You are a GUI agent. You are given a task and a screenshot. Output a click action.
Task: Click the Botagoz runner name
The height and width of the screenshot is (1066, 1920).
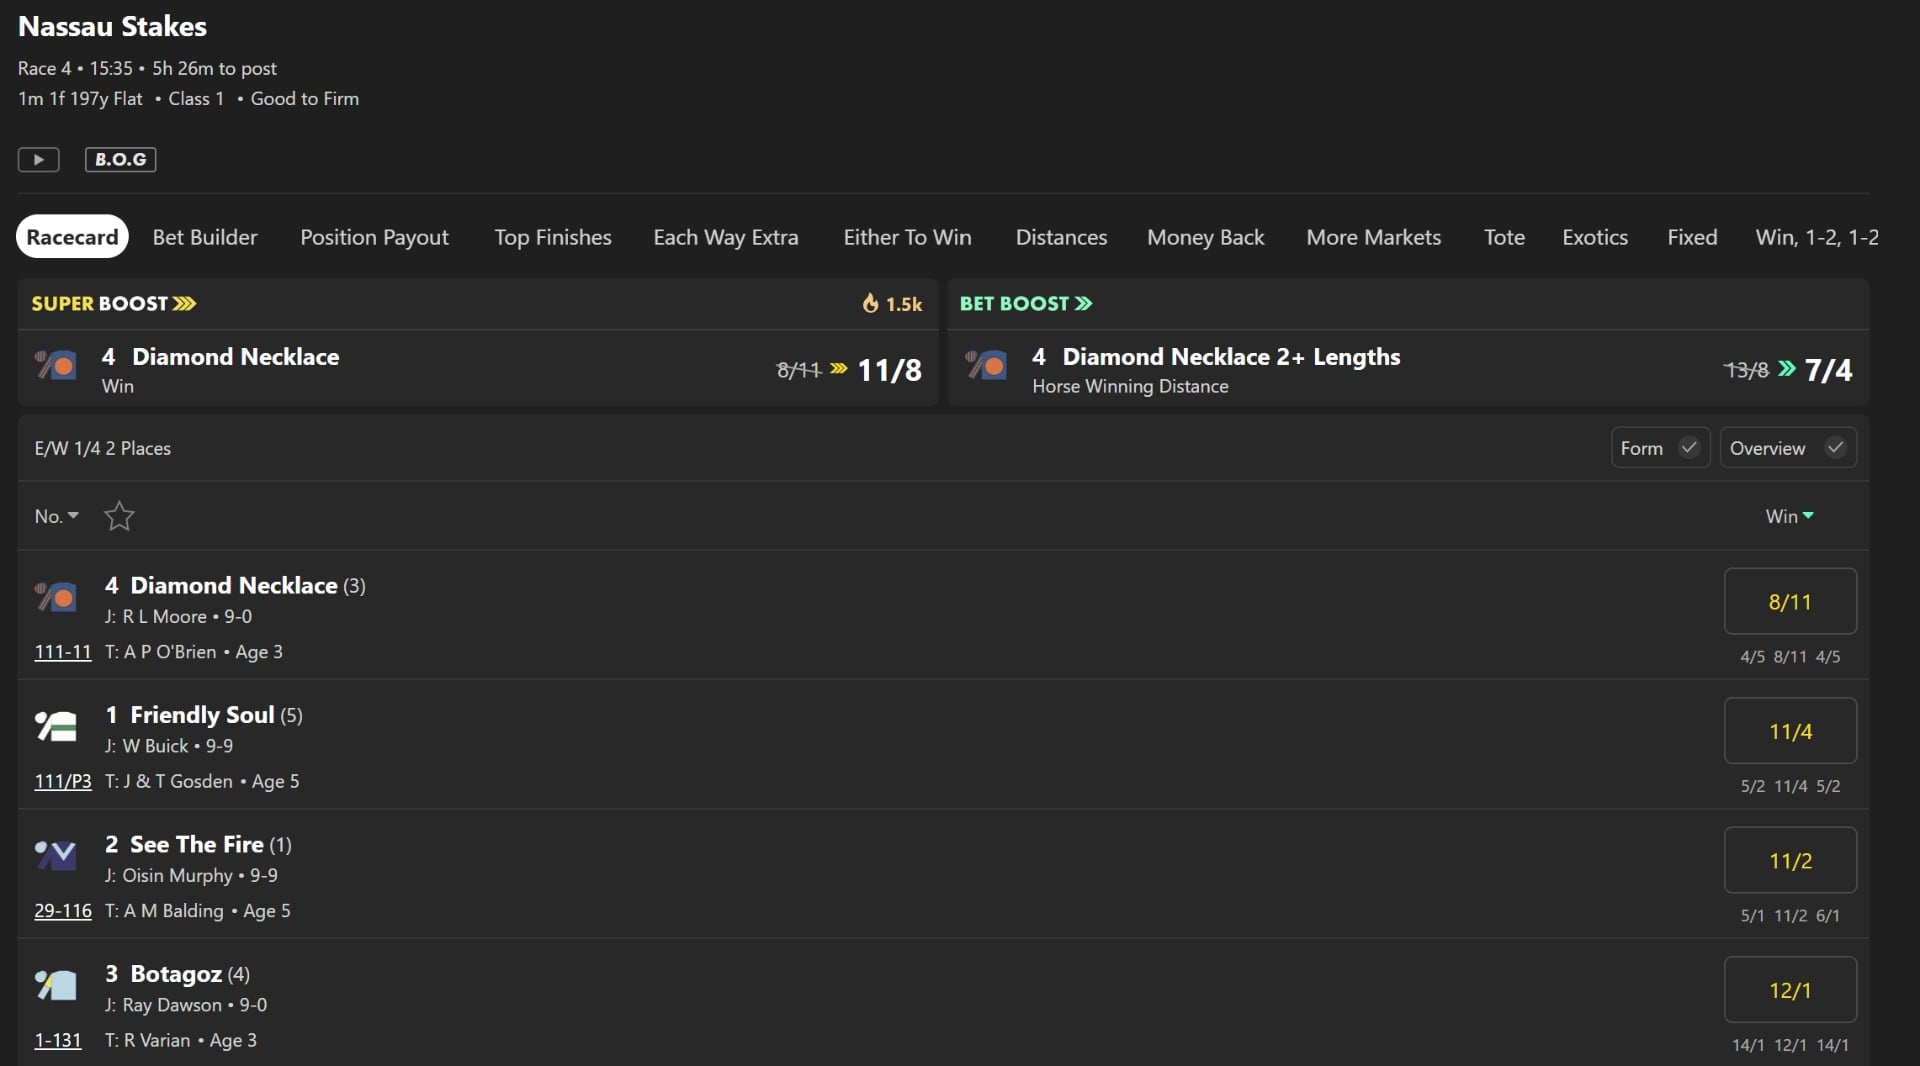[176, 974]
